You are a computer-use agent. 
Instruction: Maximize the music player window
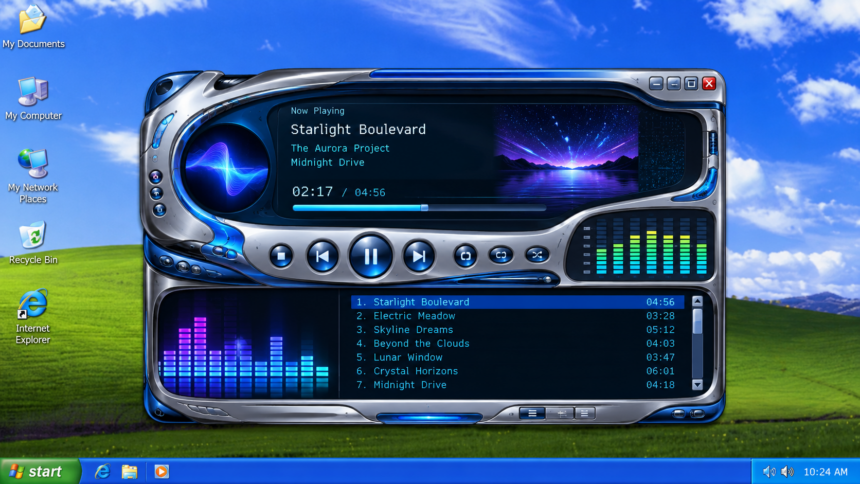pyautogui.click(x=691, y=83)
